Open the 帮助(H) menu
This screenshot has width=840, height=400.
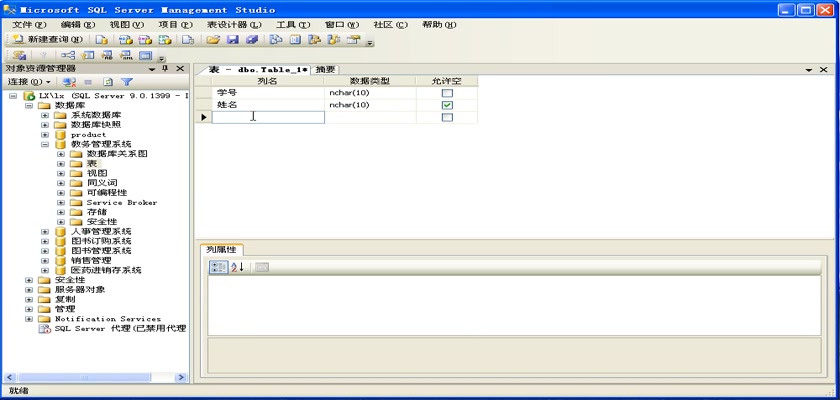click(x=439, y=25)
